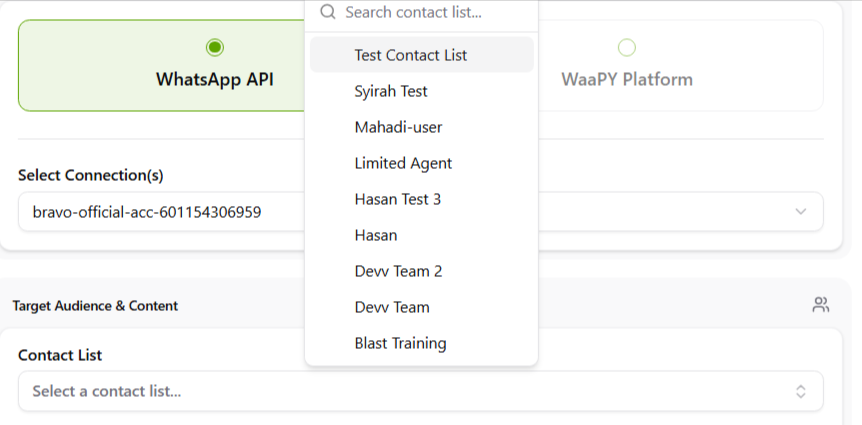The width and height of the screenshot is (862, 425).
Task: Click the search magnifier icon
Action: 327,13
